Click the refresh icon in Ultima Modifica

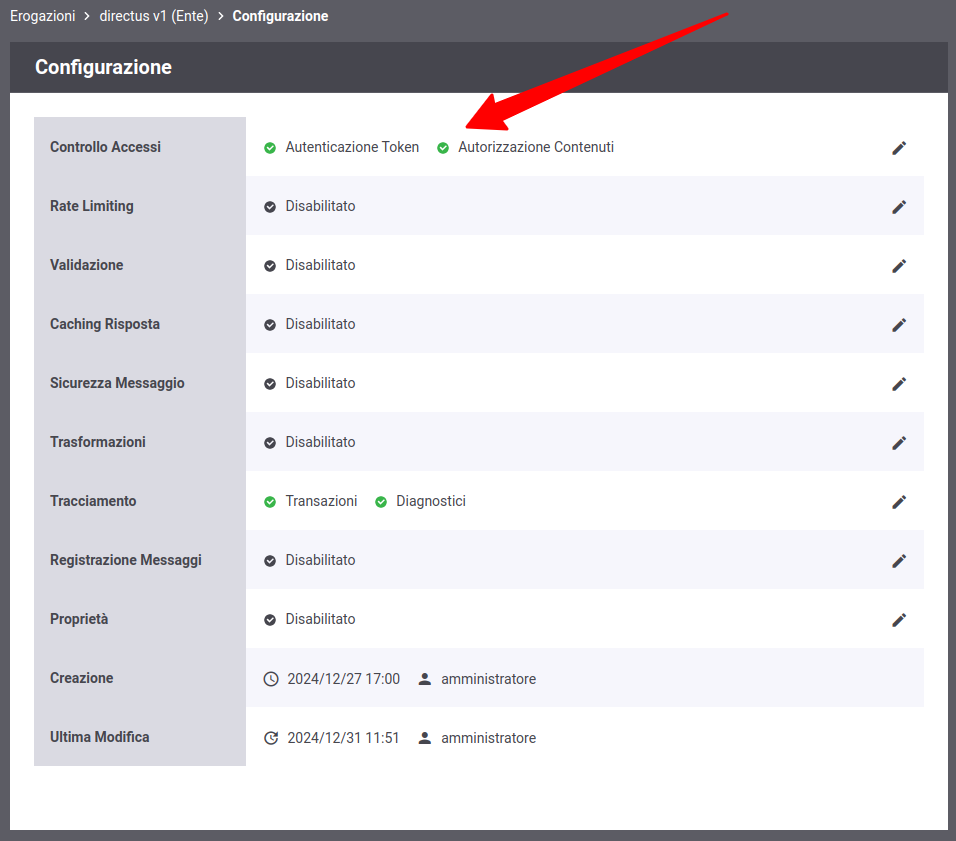pyautogui.click(x=271, y=738)
